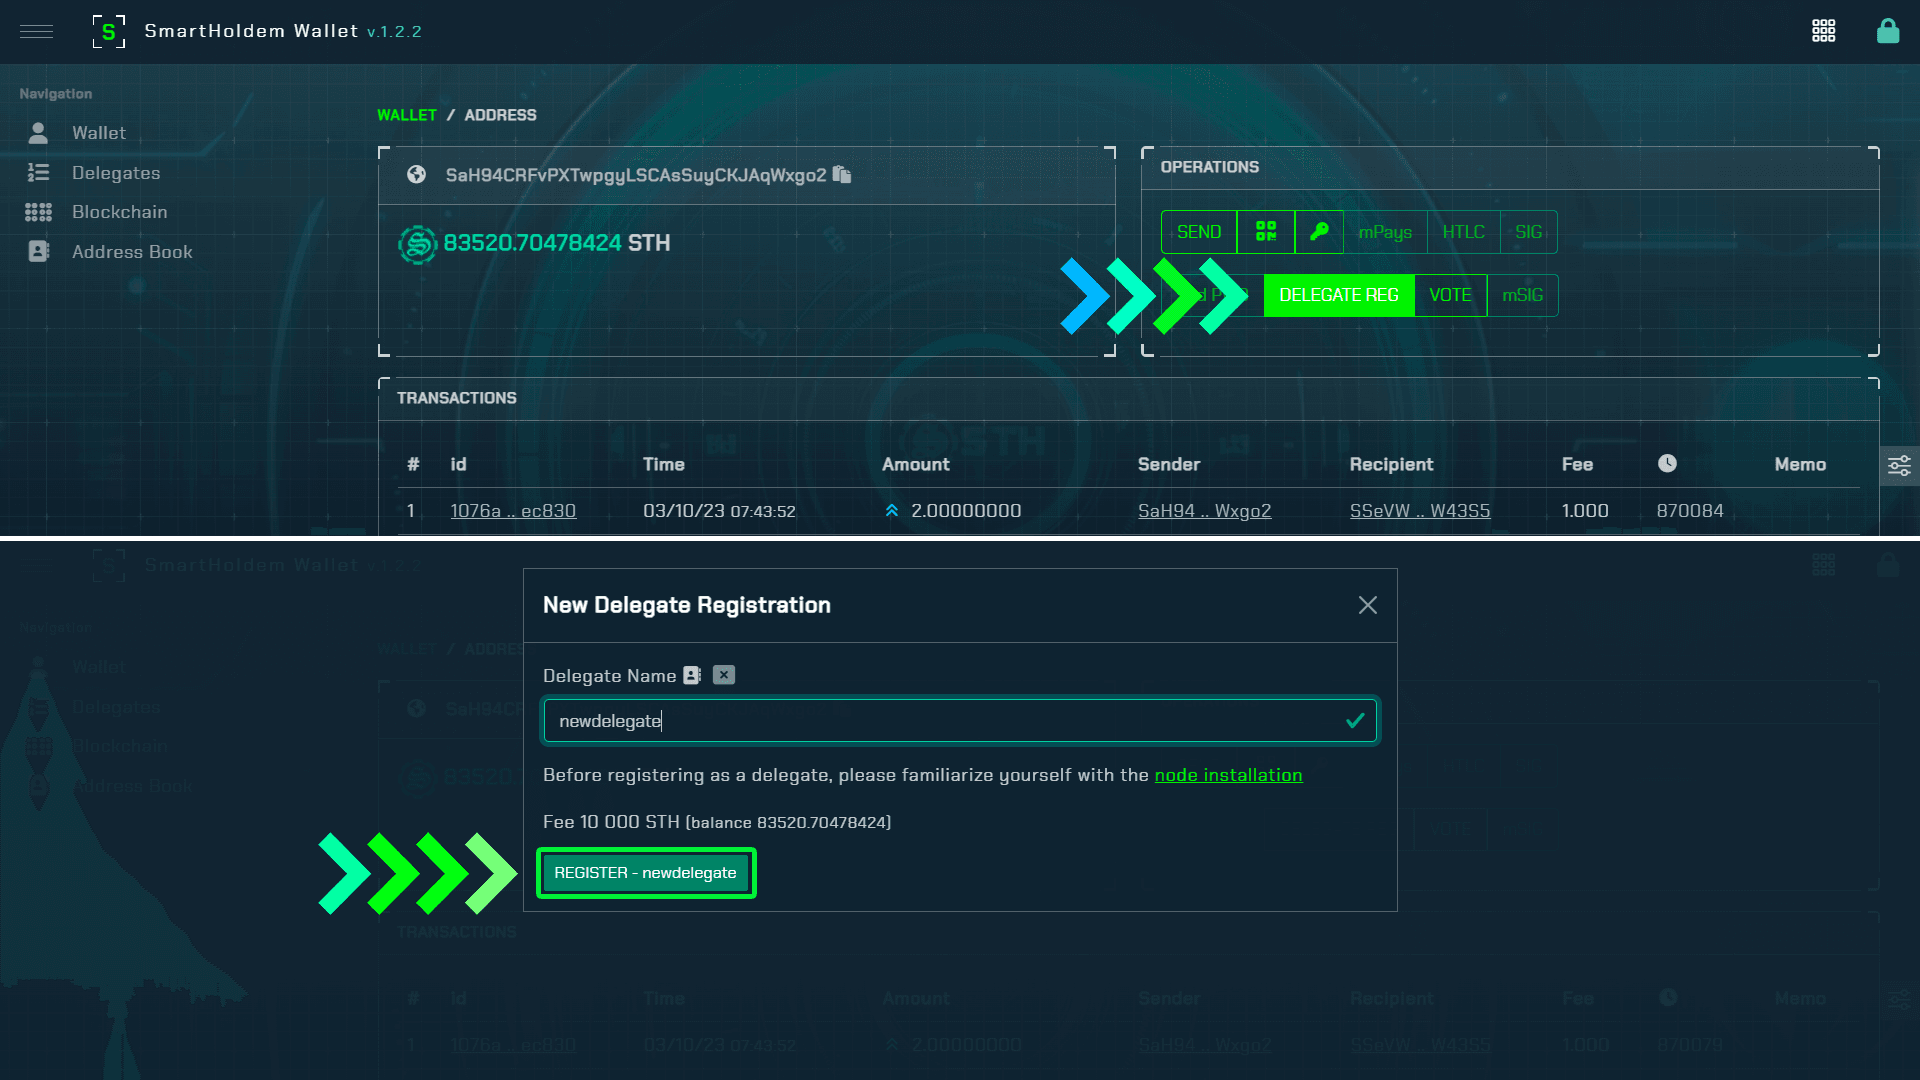The image size is (1920, 1080).
Task: Click the Time column header
Action: pyautogui.click(x=663, y=464)
